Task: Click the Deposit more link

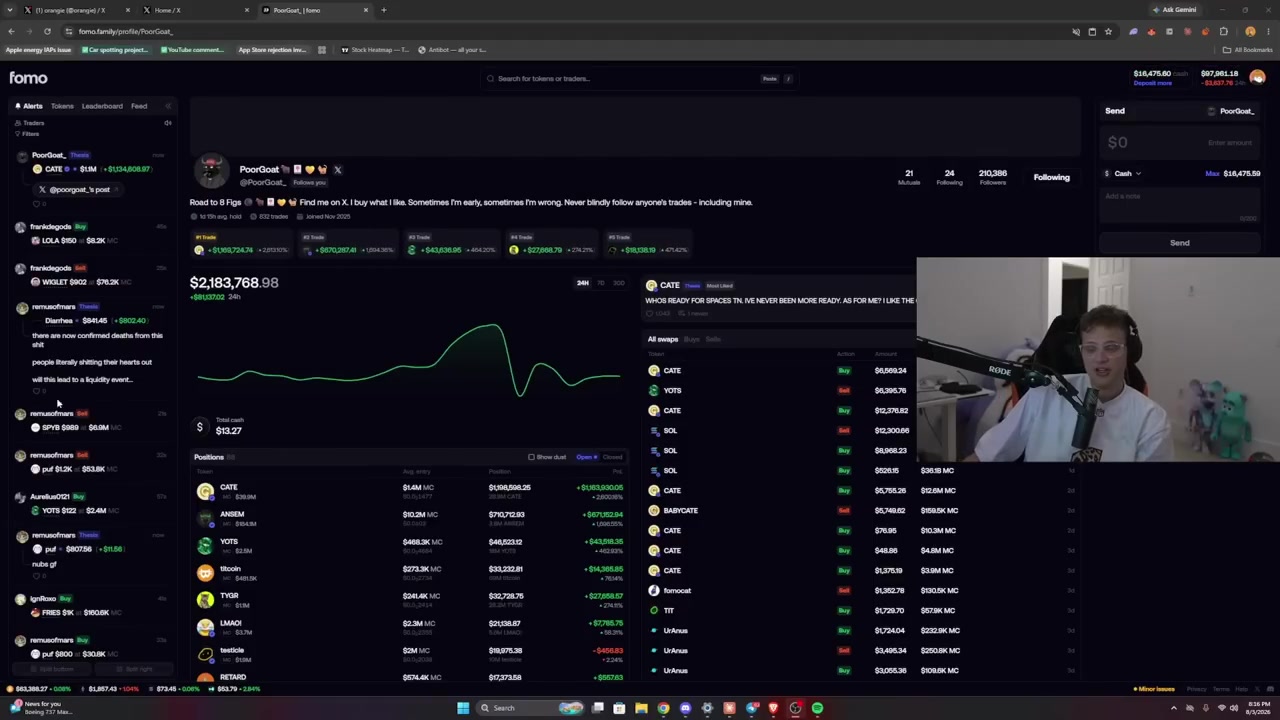Action: [x=1152, y=83]
